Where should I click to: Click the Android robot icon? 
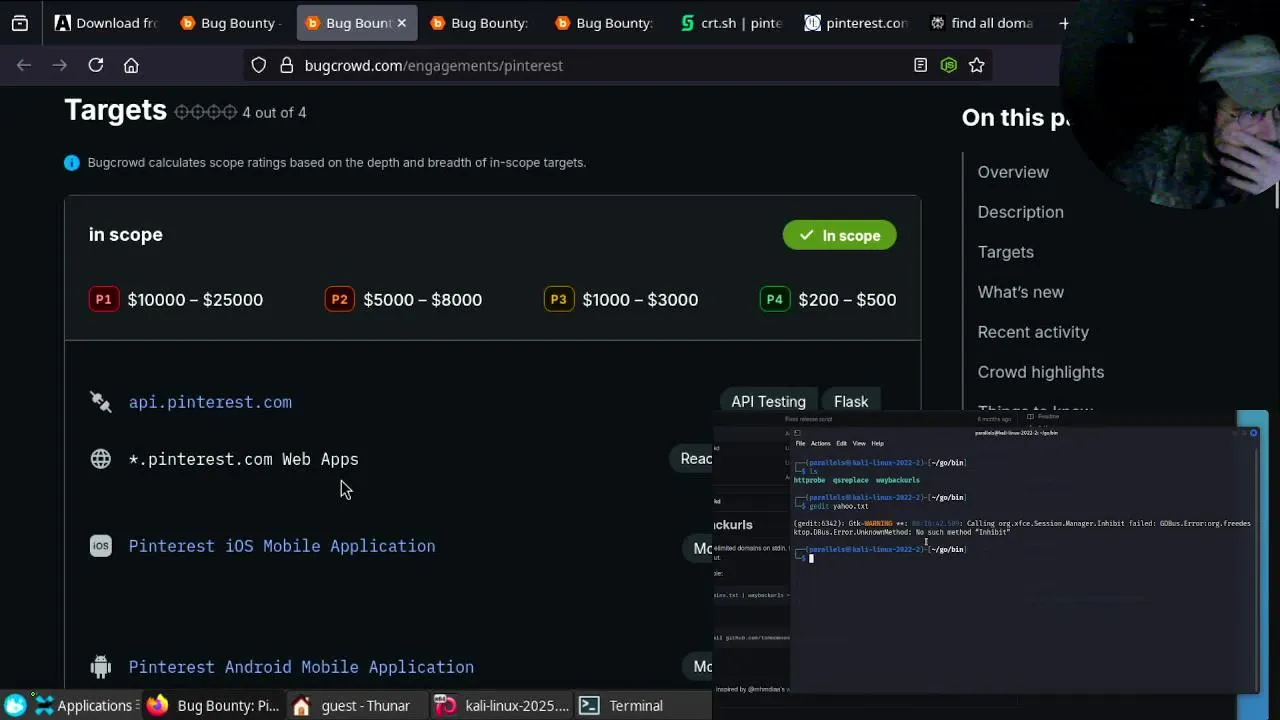click(x=101, y=667)
